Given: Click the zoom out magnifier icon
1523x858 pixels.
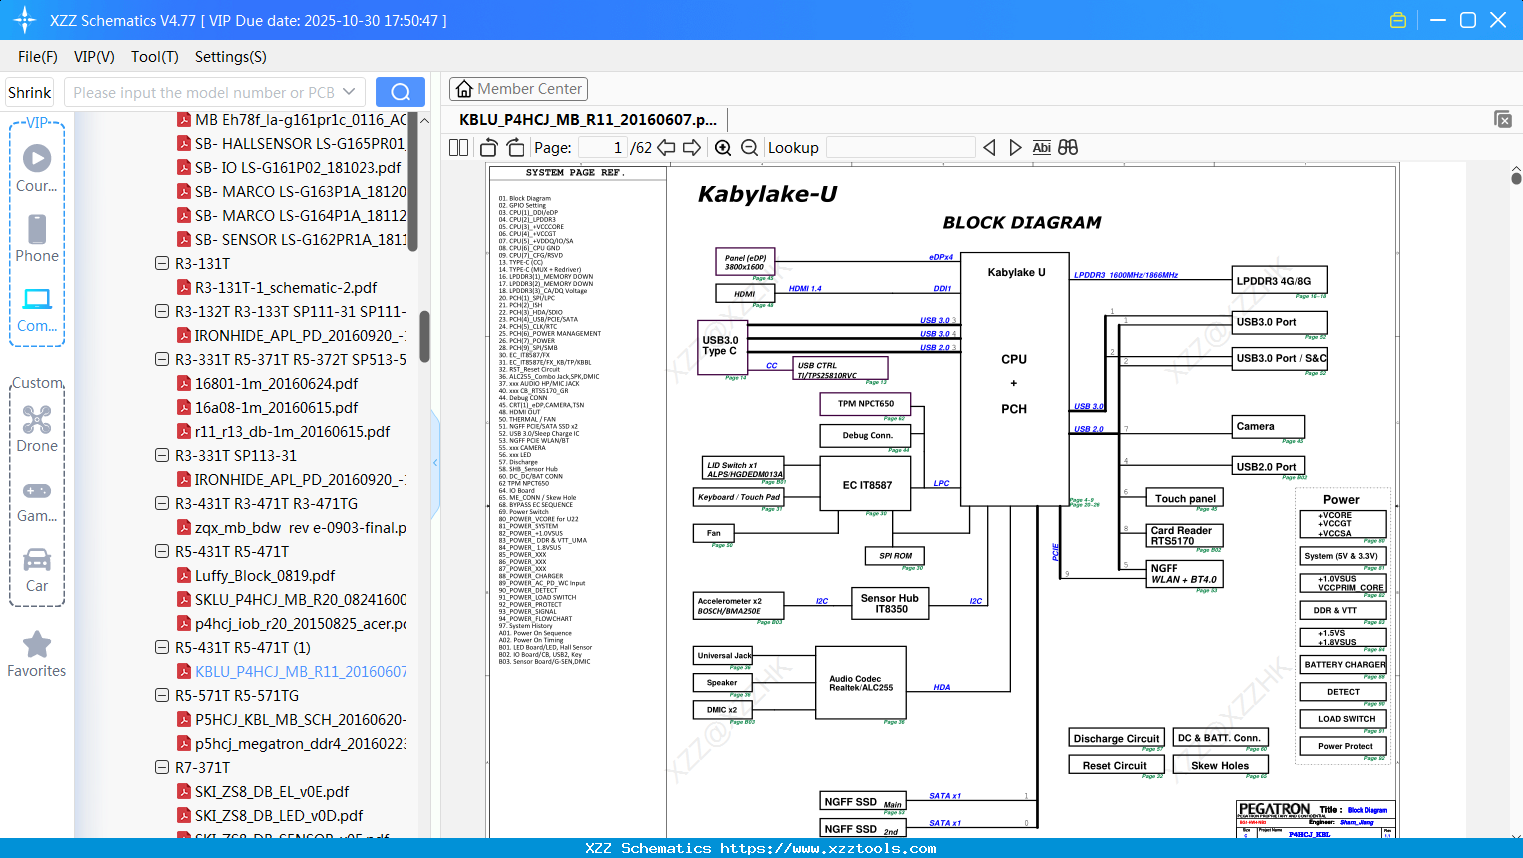Looking at the screenshot, I should [749, 148].
